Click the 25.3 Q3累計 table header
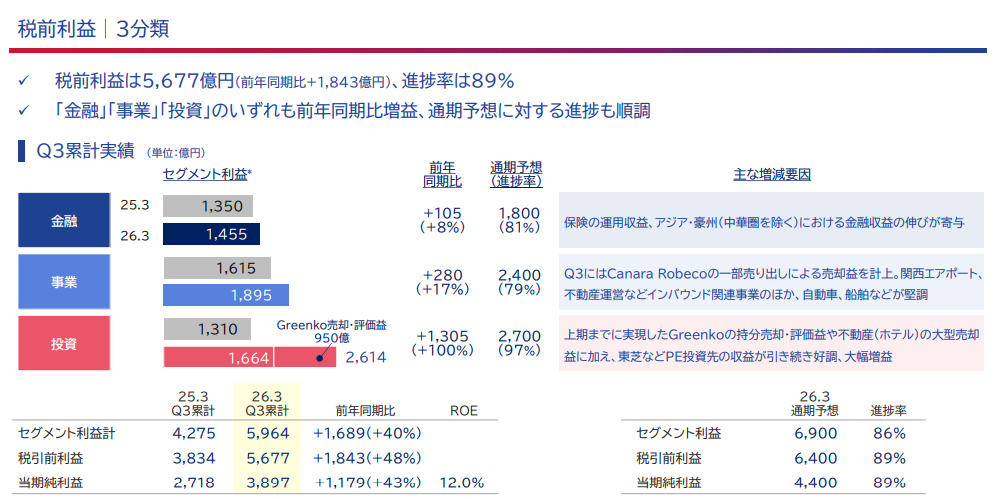The height and width of the screenshot is (499, 1001). pos(193,403)
